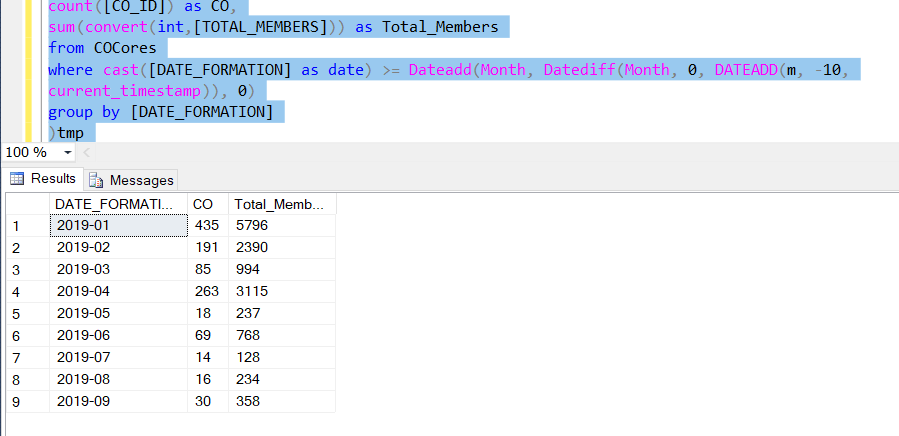Select row header 2
899x436 pixels.
tap(28, 248)
